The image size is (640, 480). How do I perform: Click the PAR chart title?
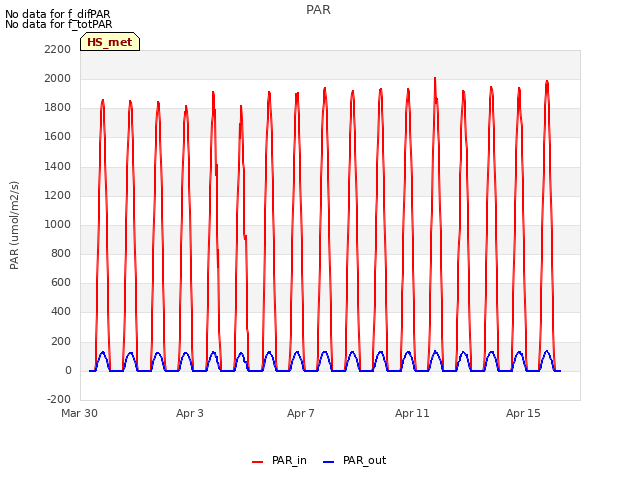(318, 10)
